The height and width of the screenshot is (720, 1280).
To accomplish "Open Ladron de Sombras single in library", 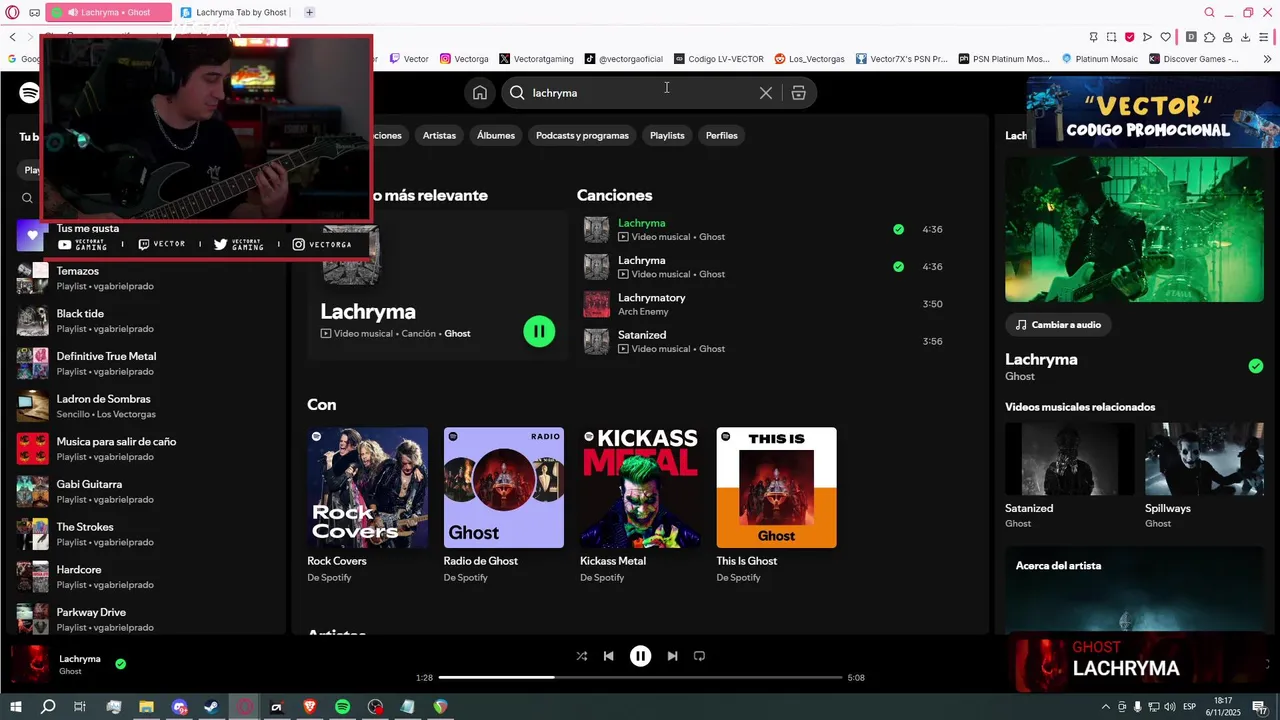I will pyautogui.click(x=145, y=406).
